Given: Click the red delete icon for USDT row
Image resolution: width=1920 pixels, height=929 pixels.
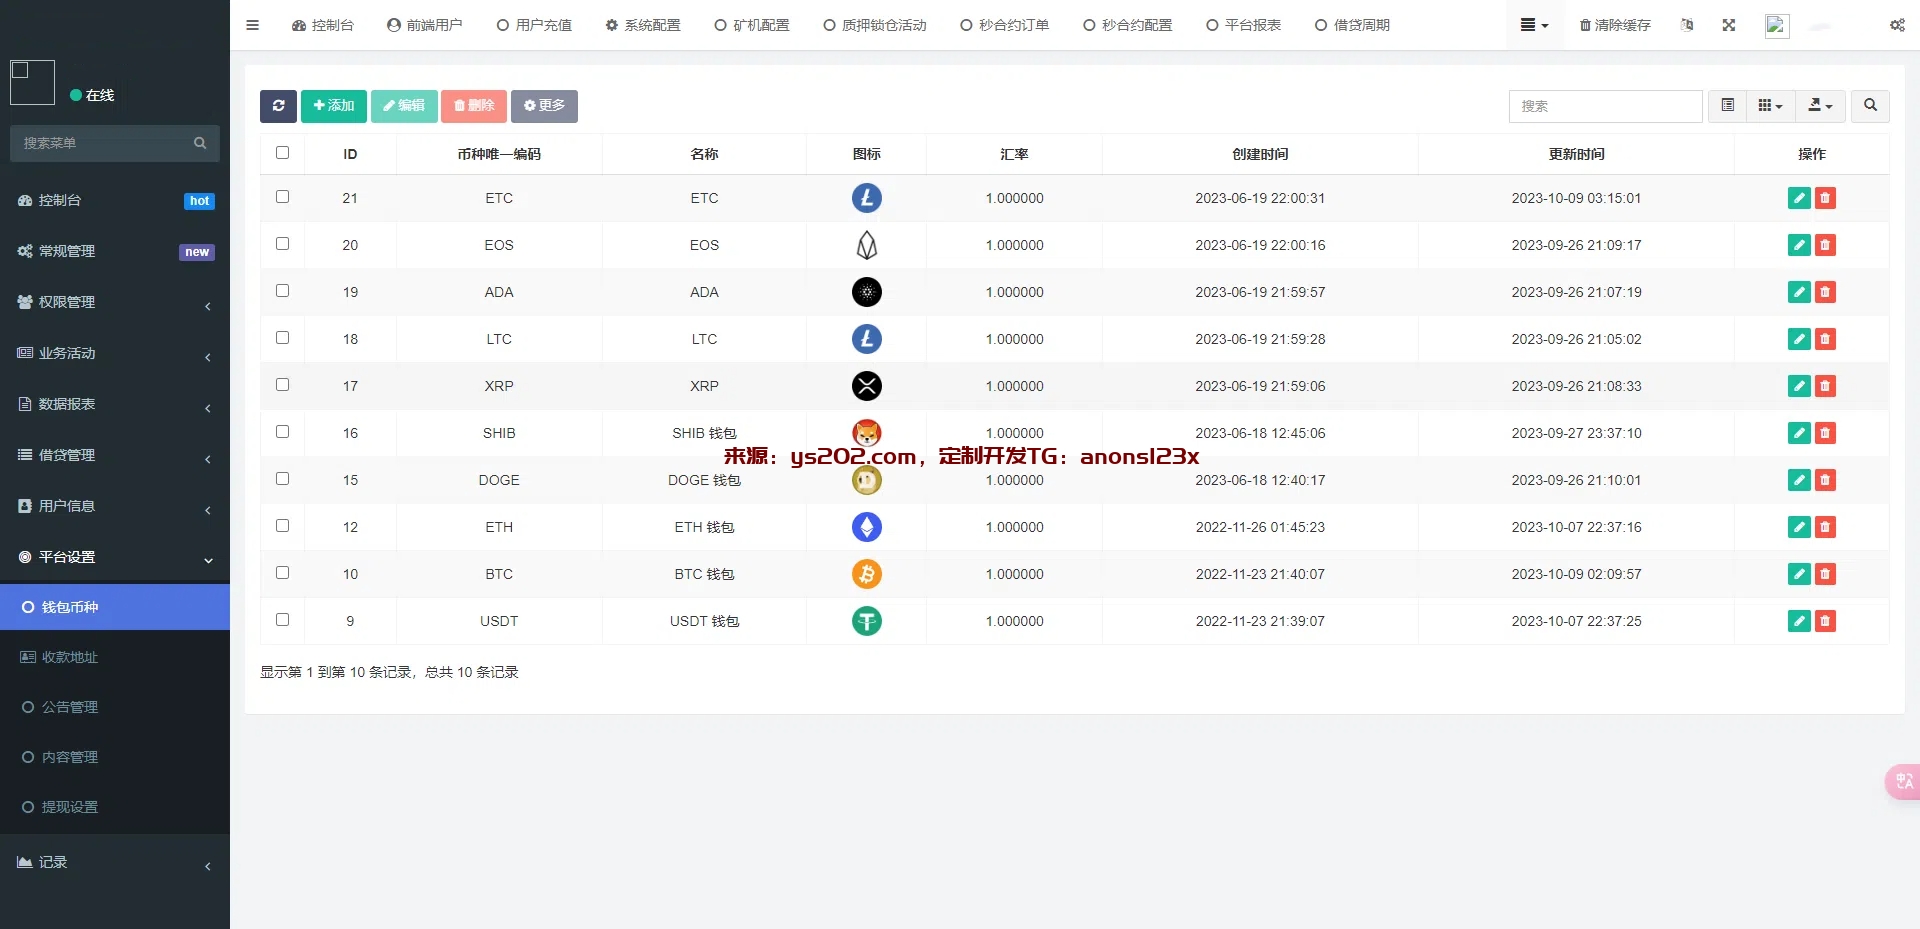Looking at the screenshot, I should (1825, 621).
